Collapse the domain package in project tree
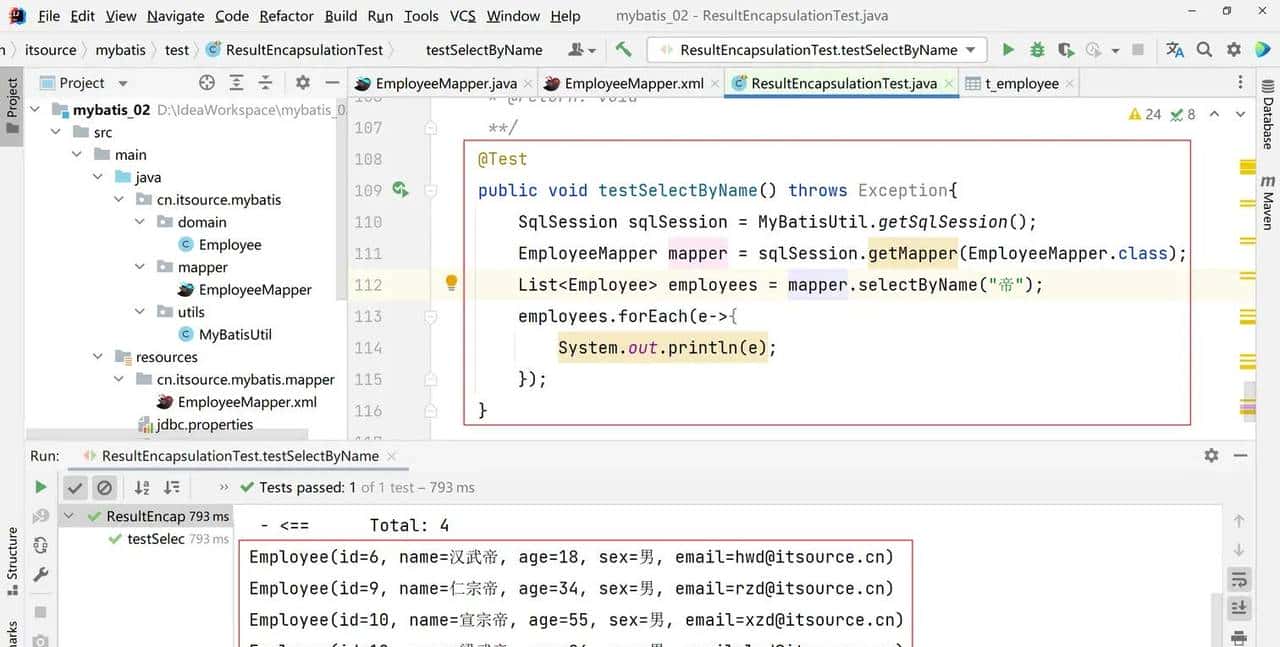The width and height of the screenshot is (1280, 647). pos(140,222)
